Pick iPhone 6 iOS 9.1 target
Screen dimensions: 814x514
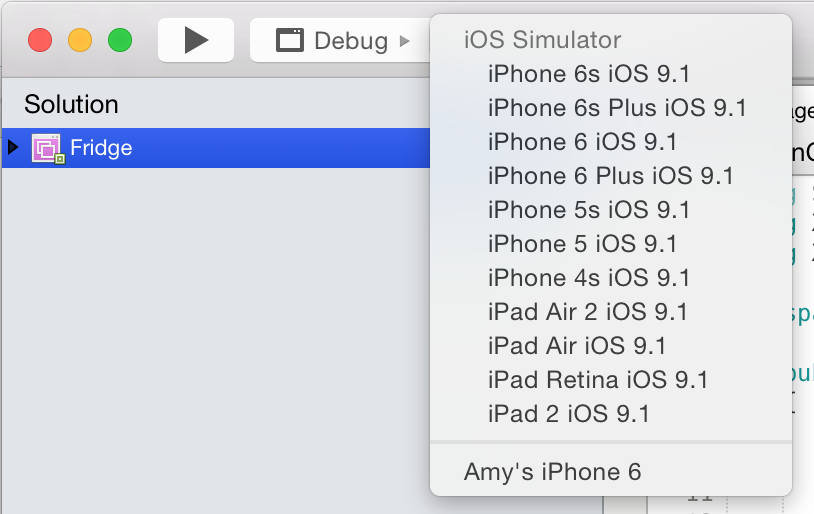pos(611,142)
